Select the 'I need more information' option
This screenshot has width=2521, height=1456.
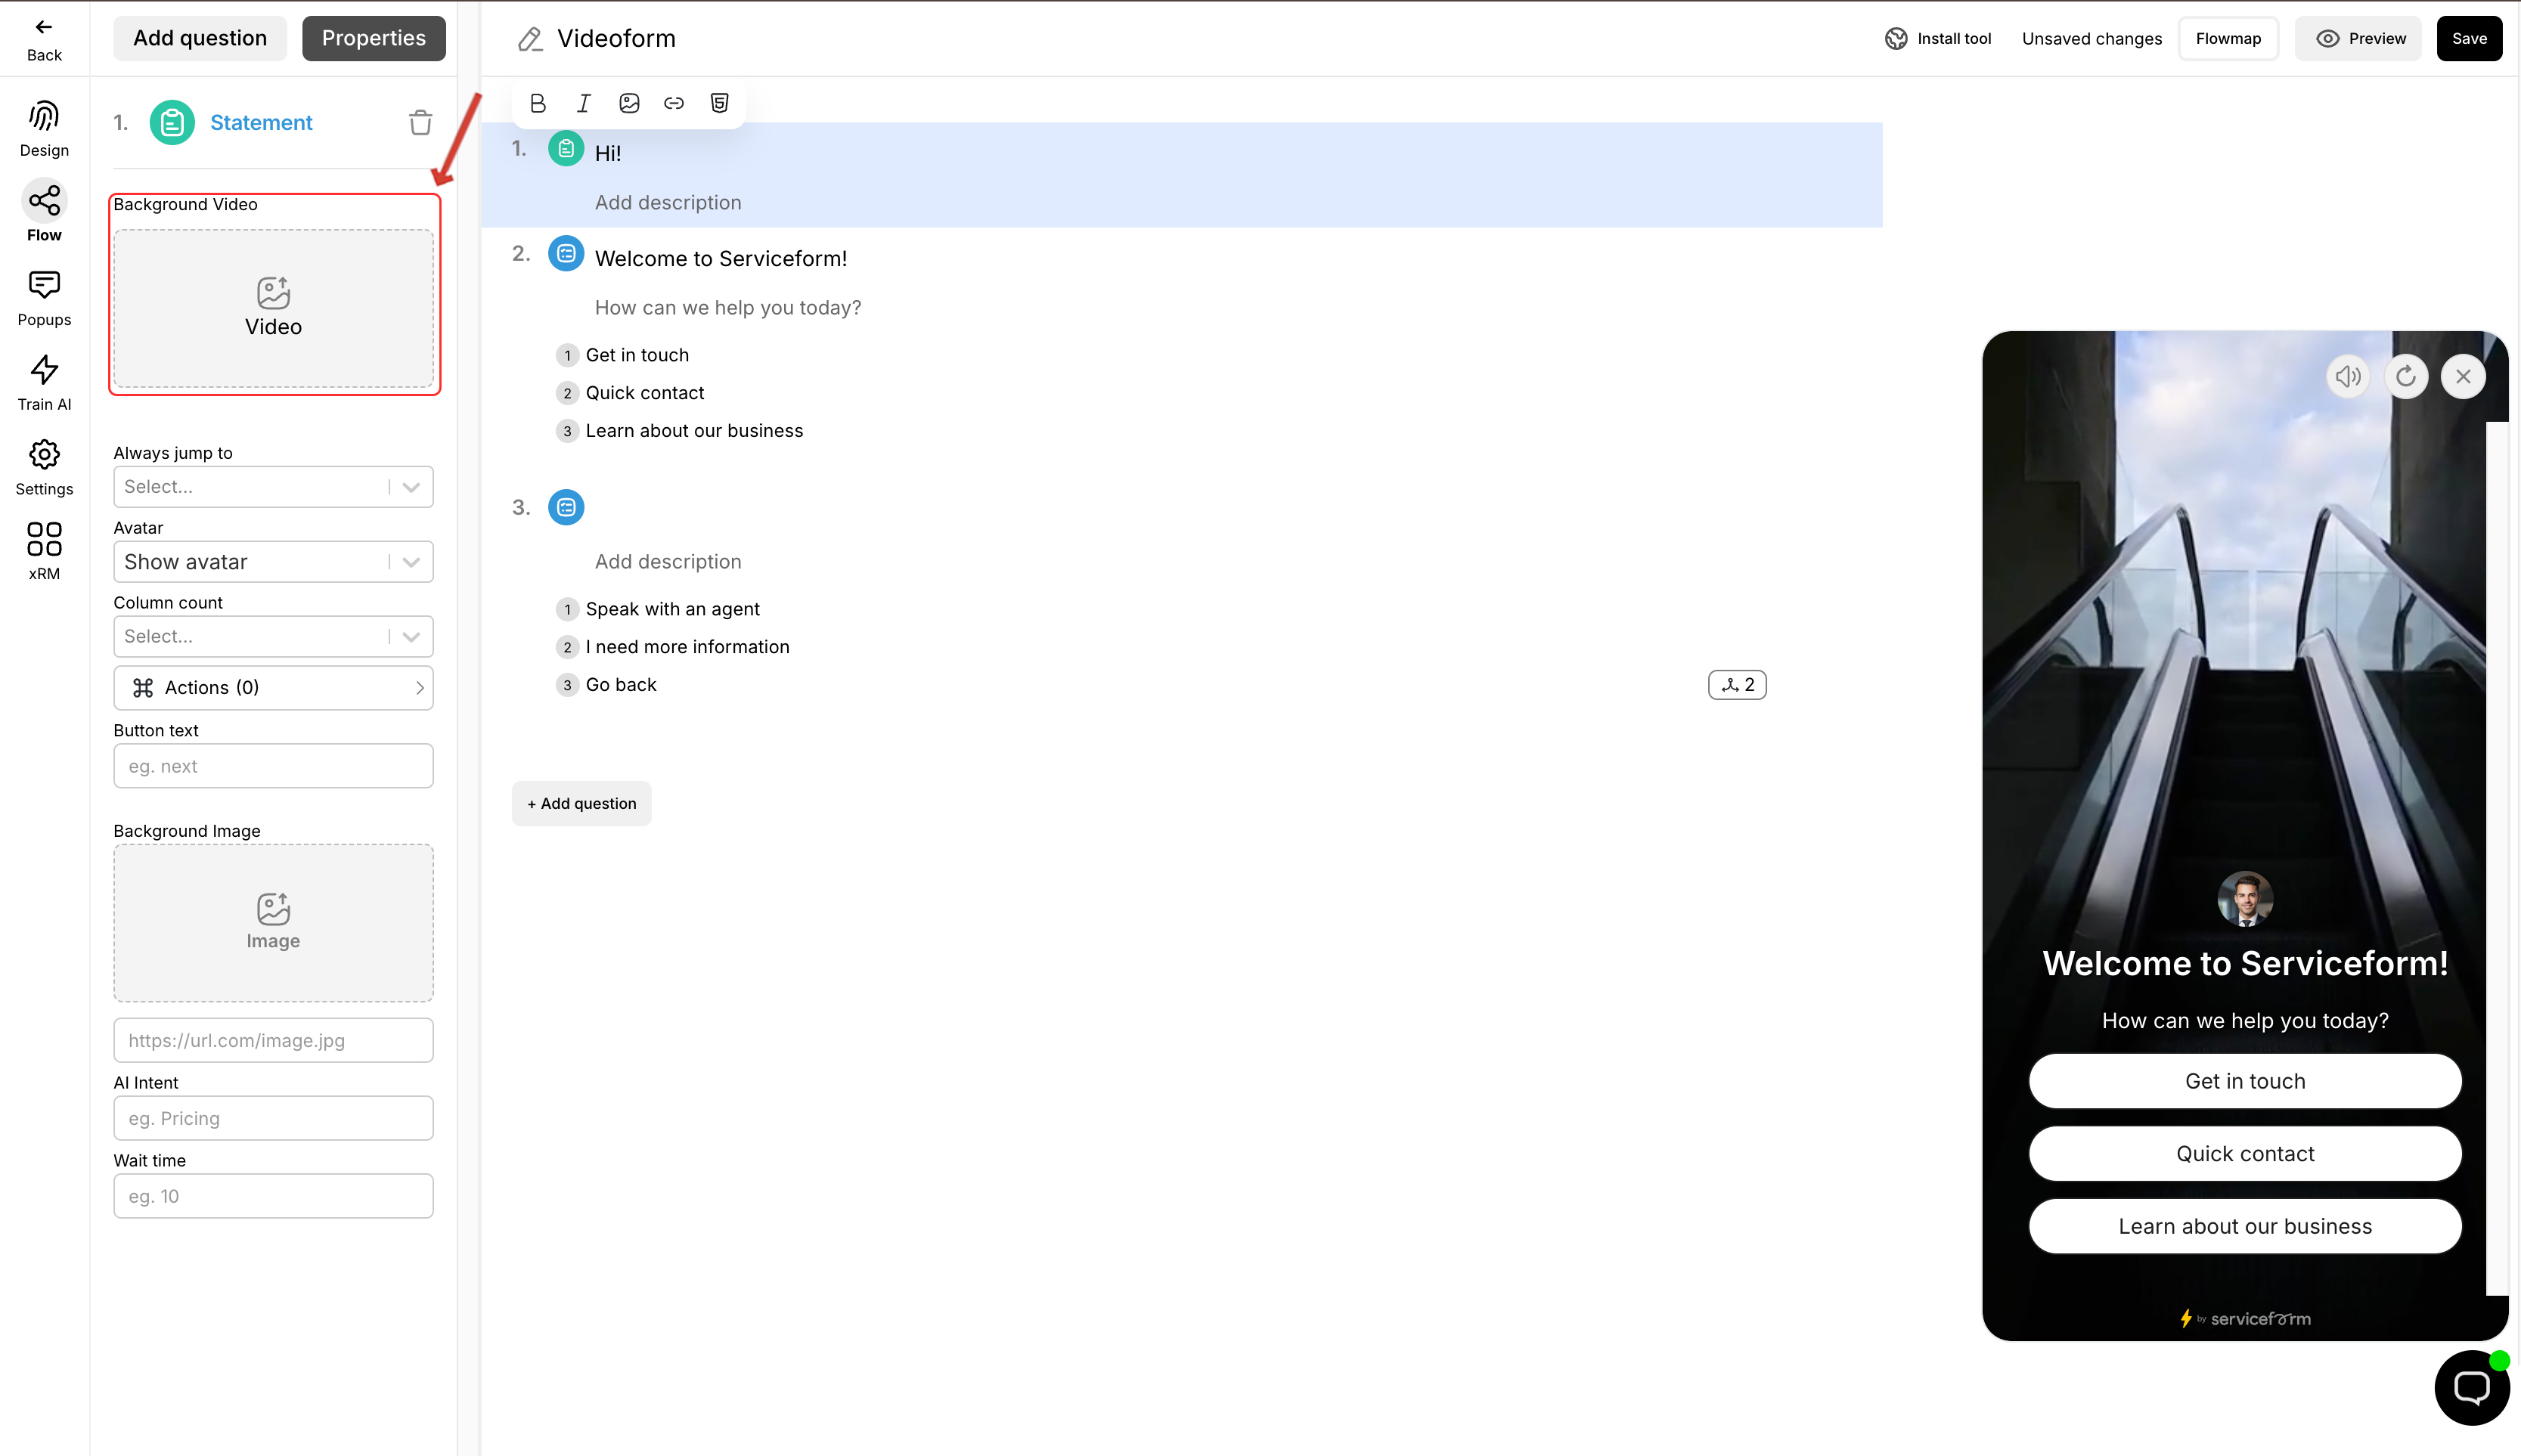pos(688,647)
